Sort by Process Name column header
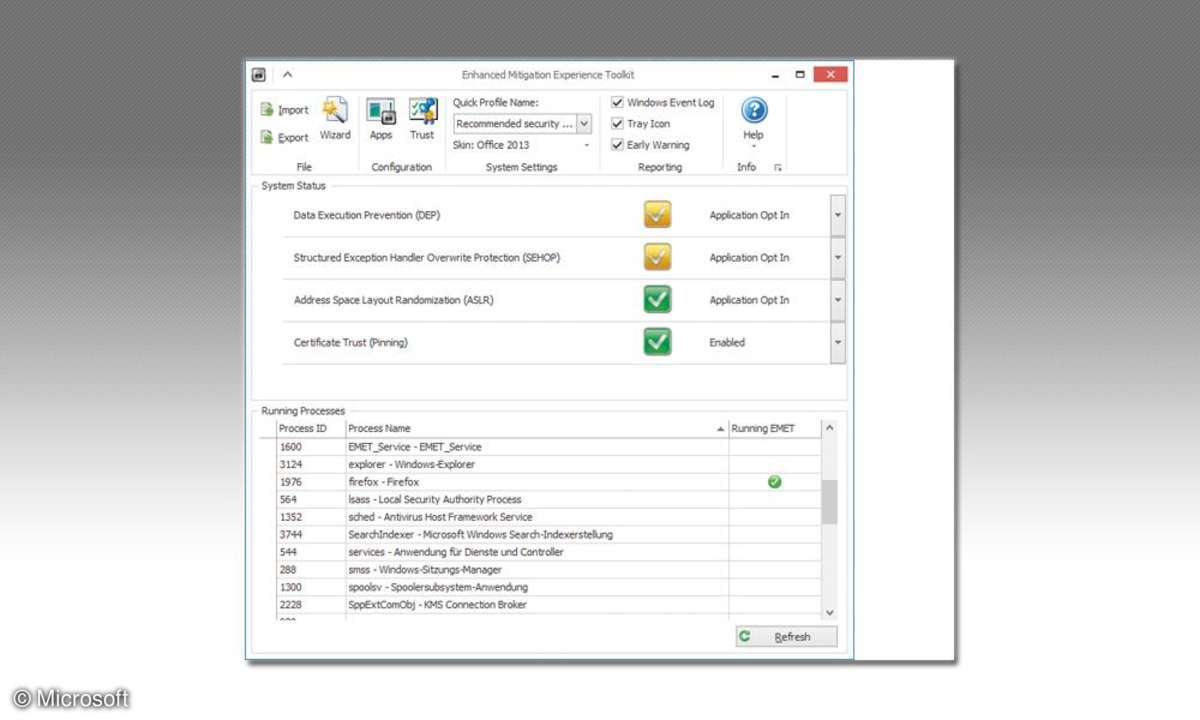1200x720 pixels. (536, 428)
